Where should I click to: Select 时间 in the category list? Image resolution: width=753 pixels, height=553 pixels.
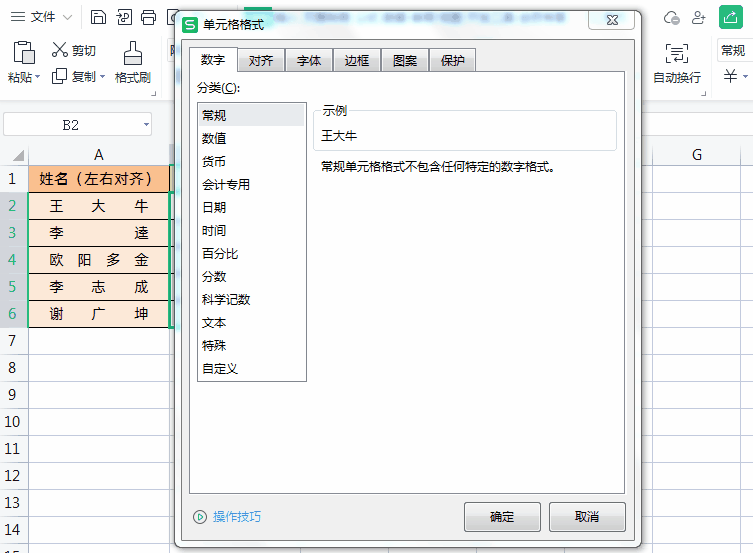251,230
